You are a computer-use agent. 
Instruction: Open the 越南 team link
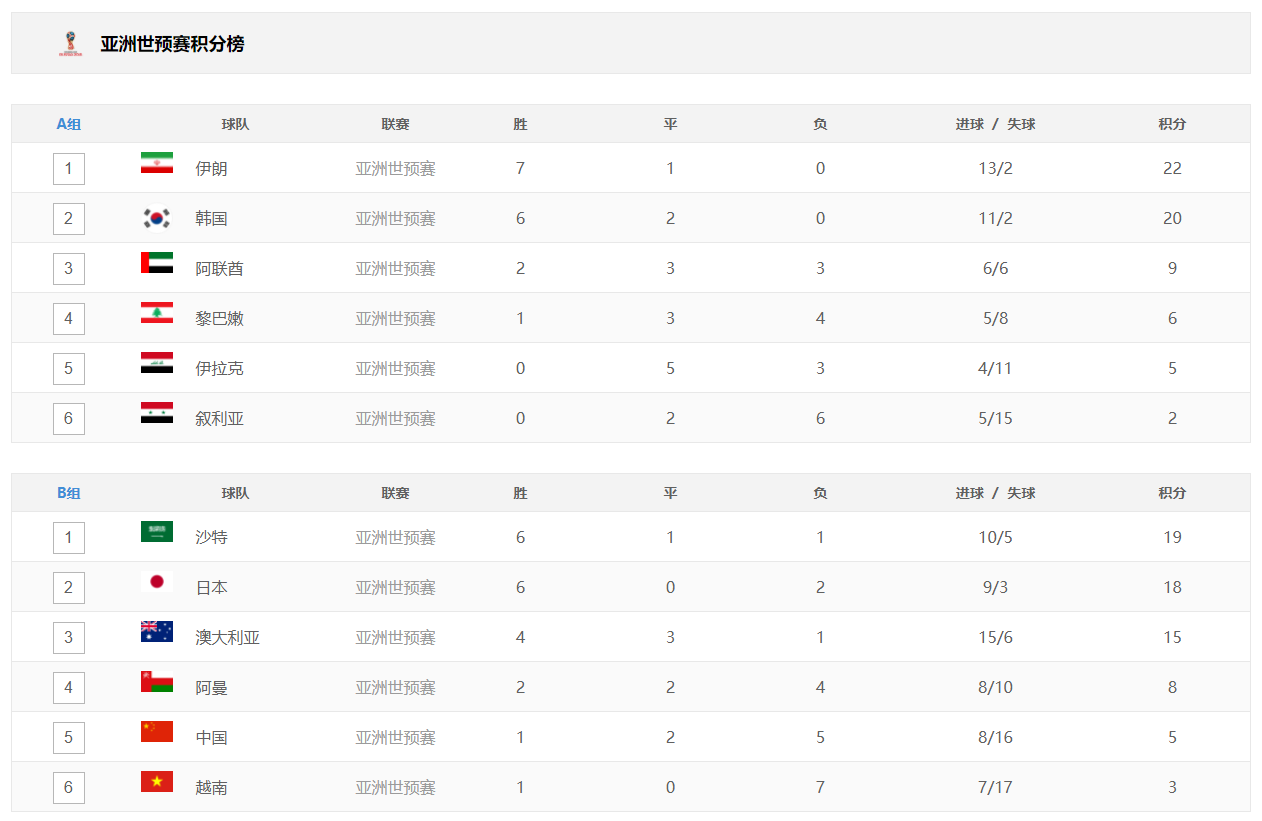click(212, 787)
